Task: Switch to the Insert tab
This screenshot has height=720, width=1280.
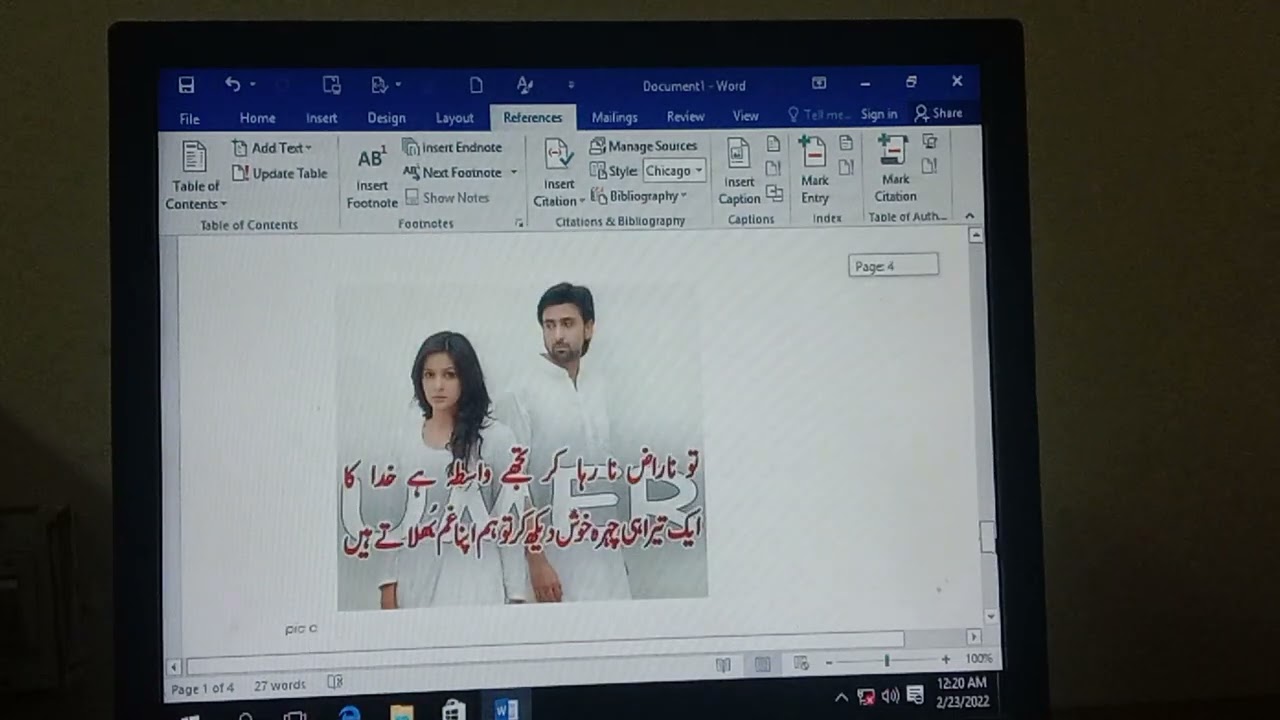Action: click(x=321, y=118)
